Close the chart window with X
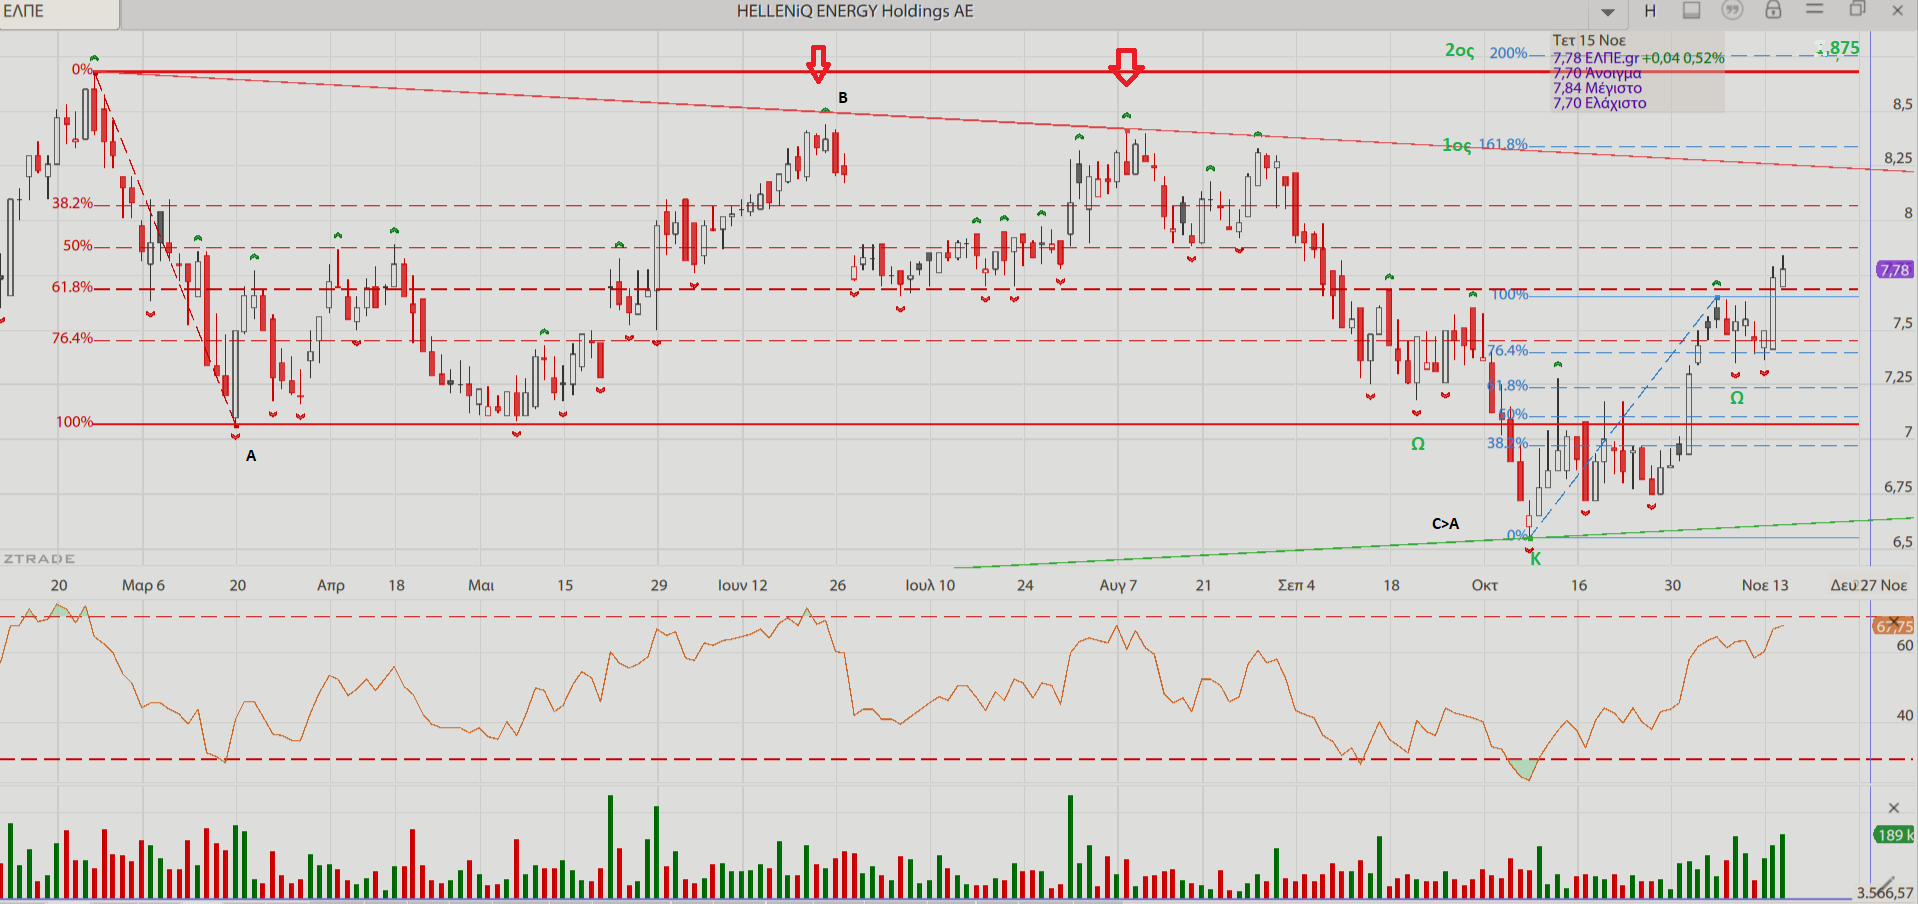 point(1897,10)
